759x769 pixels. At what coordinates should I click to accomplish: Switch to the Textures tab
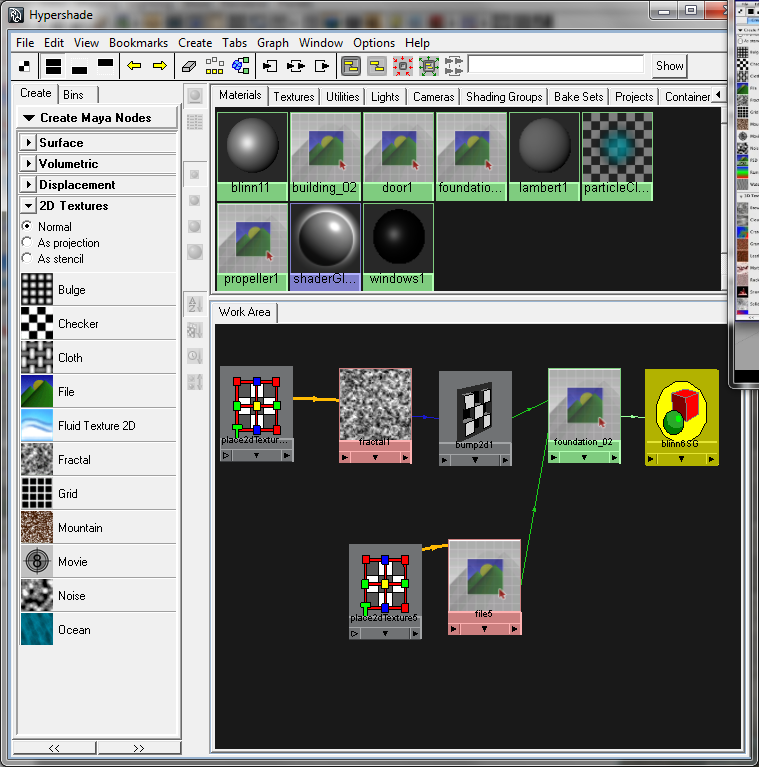(x=294, y=97)
